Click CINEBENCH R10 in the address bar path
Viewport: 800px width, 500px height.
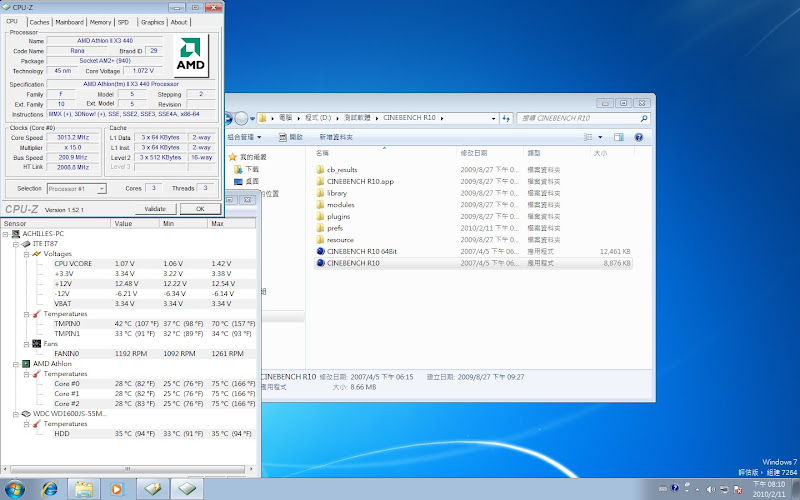(409, 118)
